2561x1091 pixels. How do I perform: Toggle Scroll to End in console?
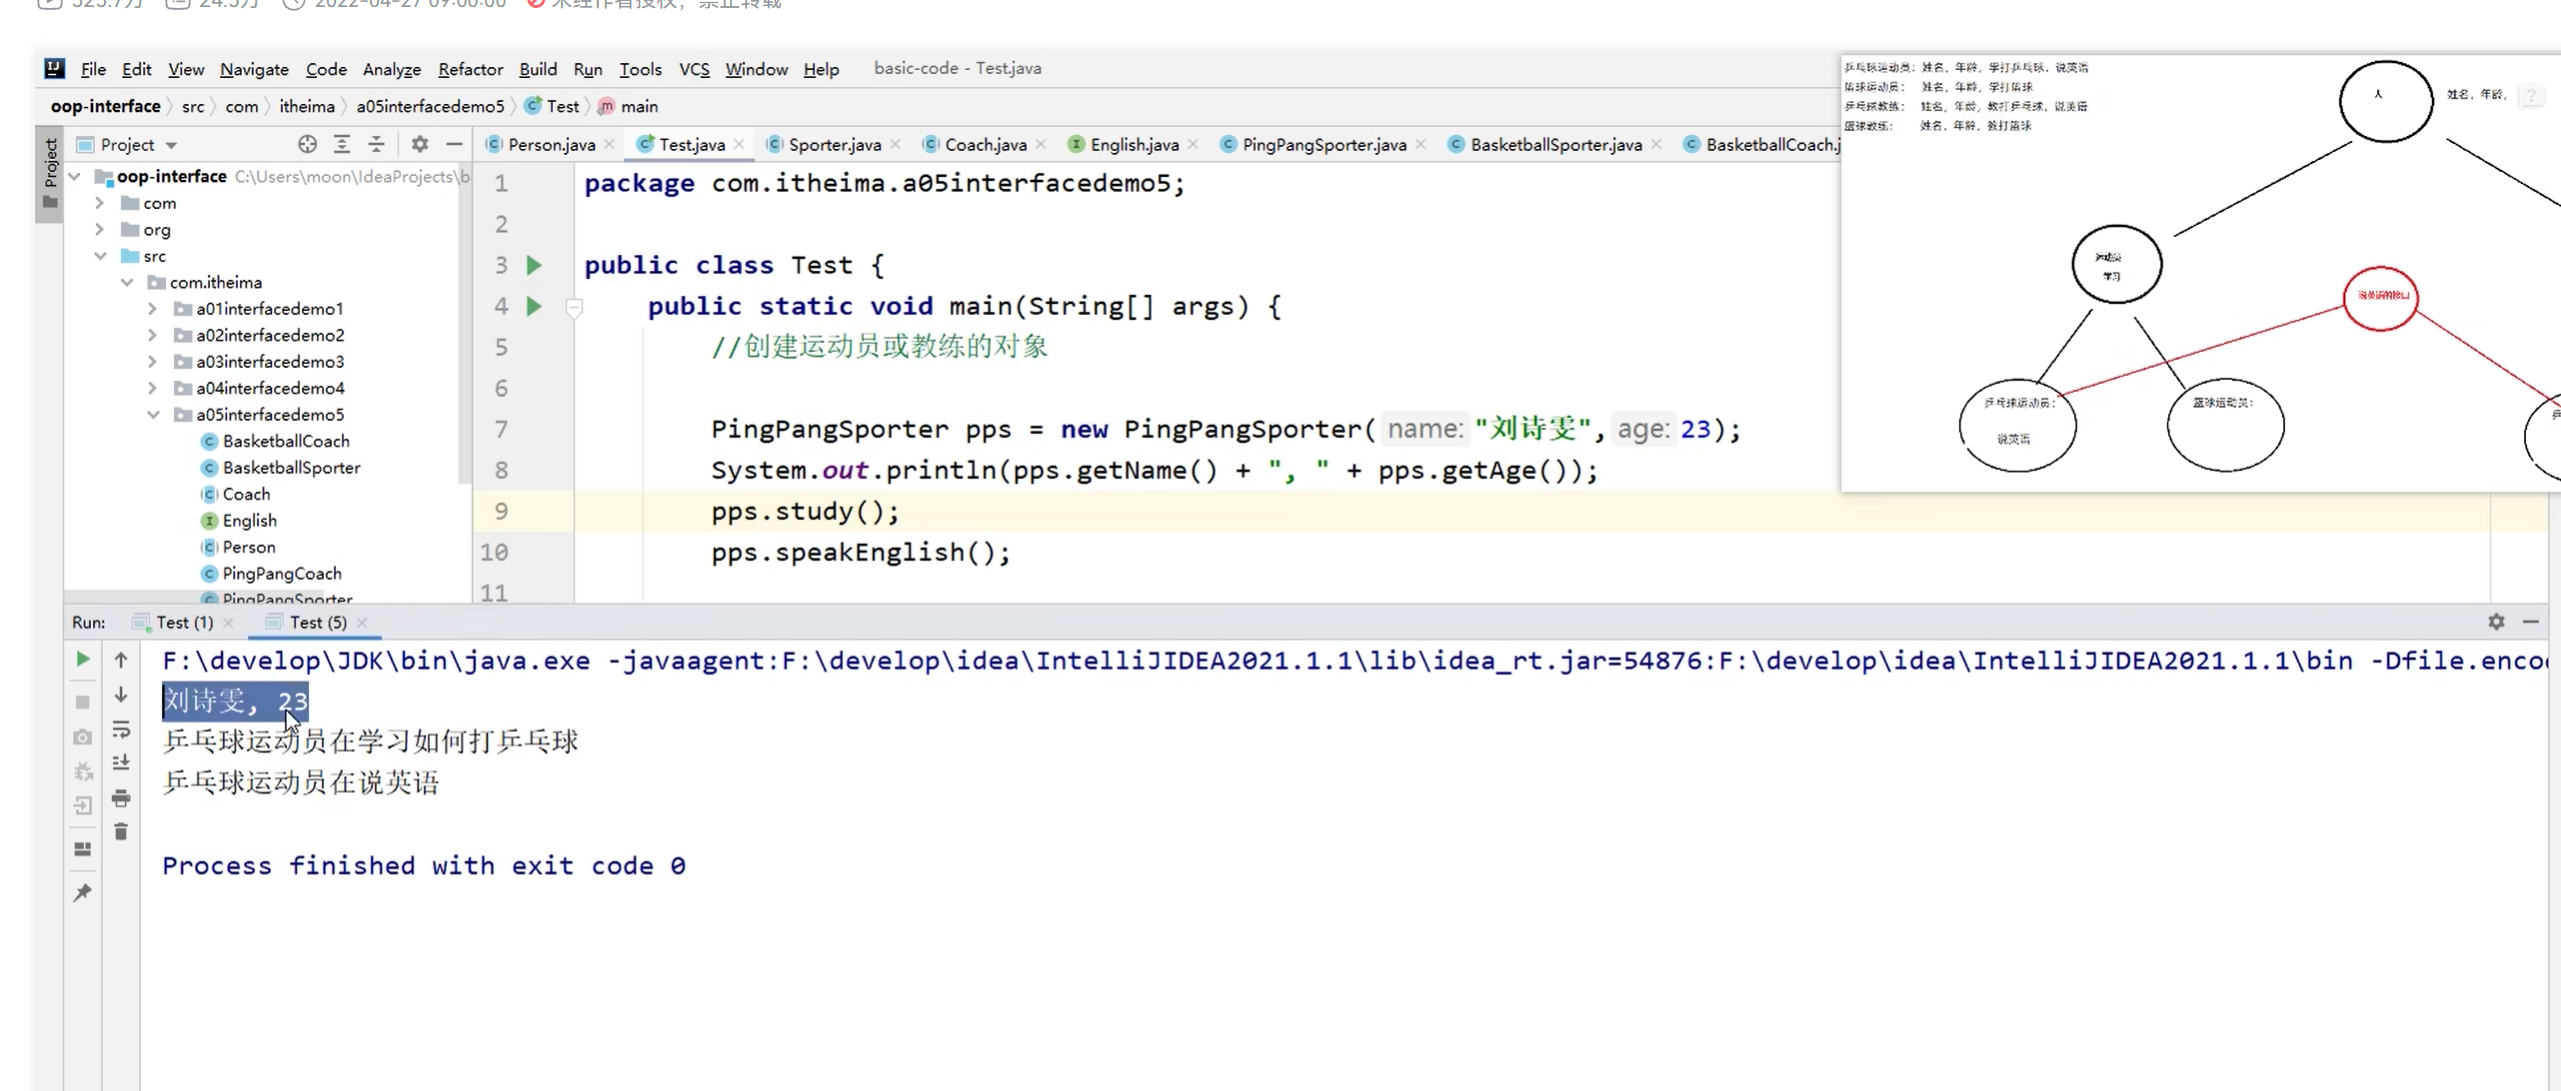tap(121, 761)
